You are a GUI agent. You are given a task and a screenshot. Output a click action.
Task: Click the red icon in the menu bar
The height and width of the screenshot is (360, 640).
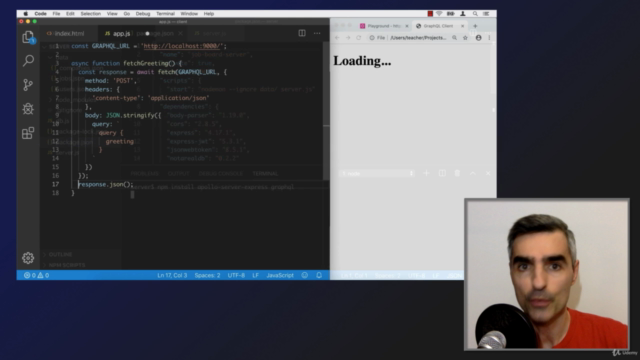[x=430, y=13]
